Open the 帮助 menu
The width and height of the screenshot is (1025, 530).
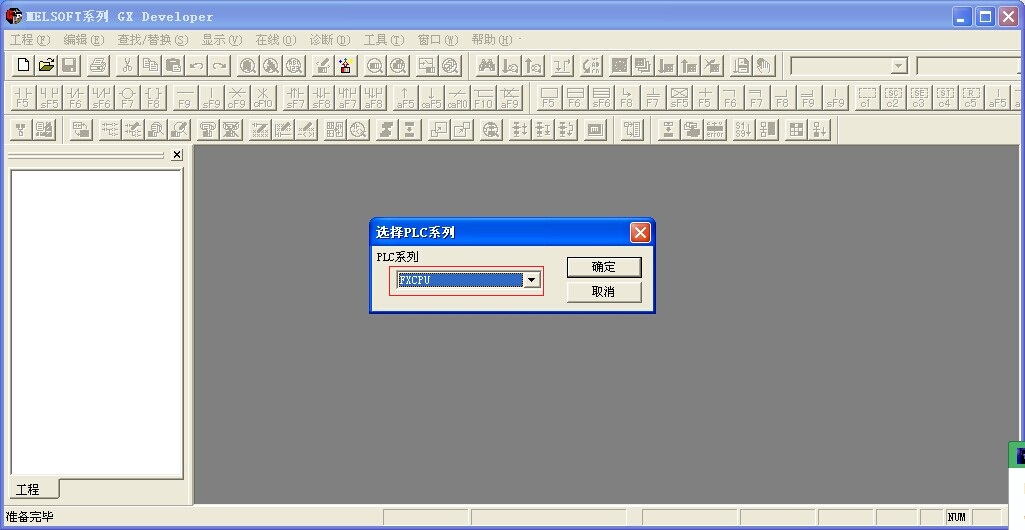(492, 40)
